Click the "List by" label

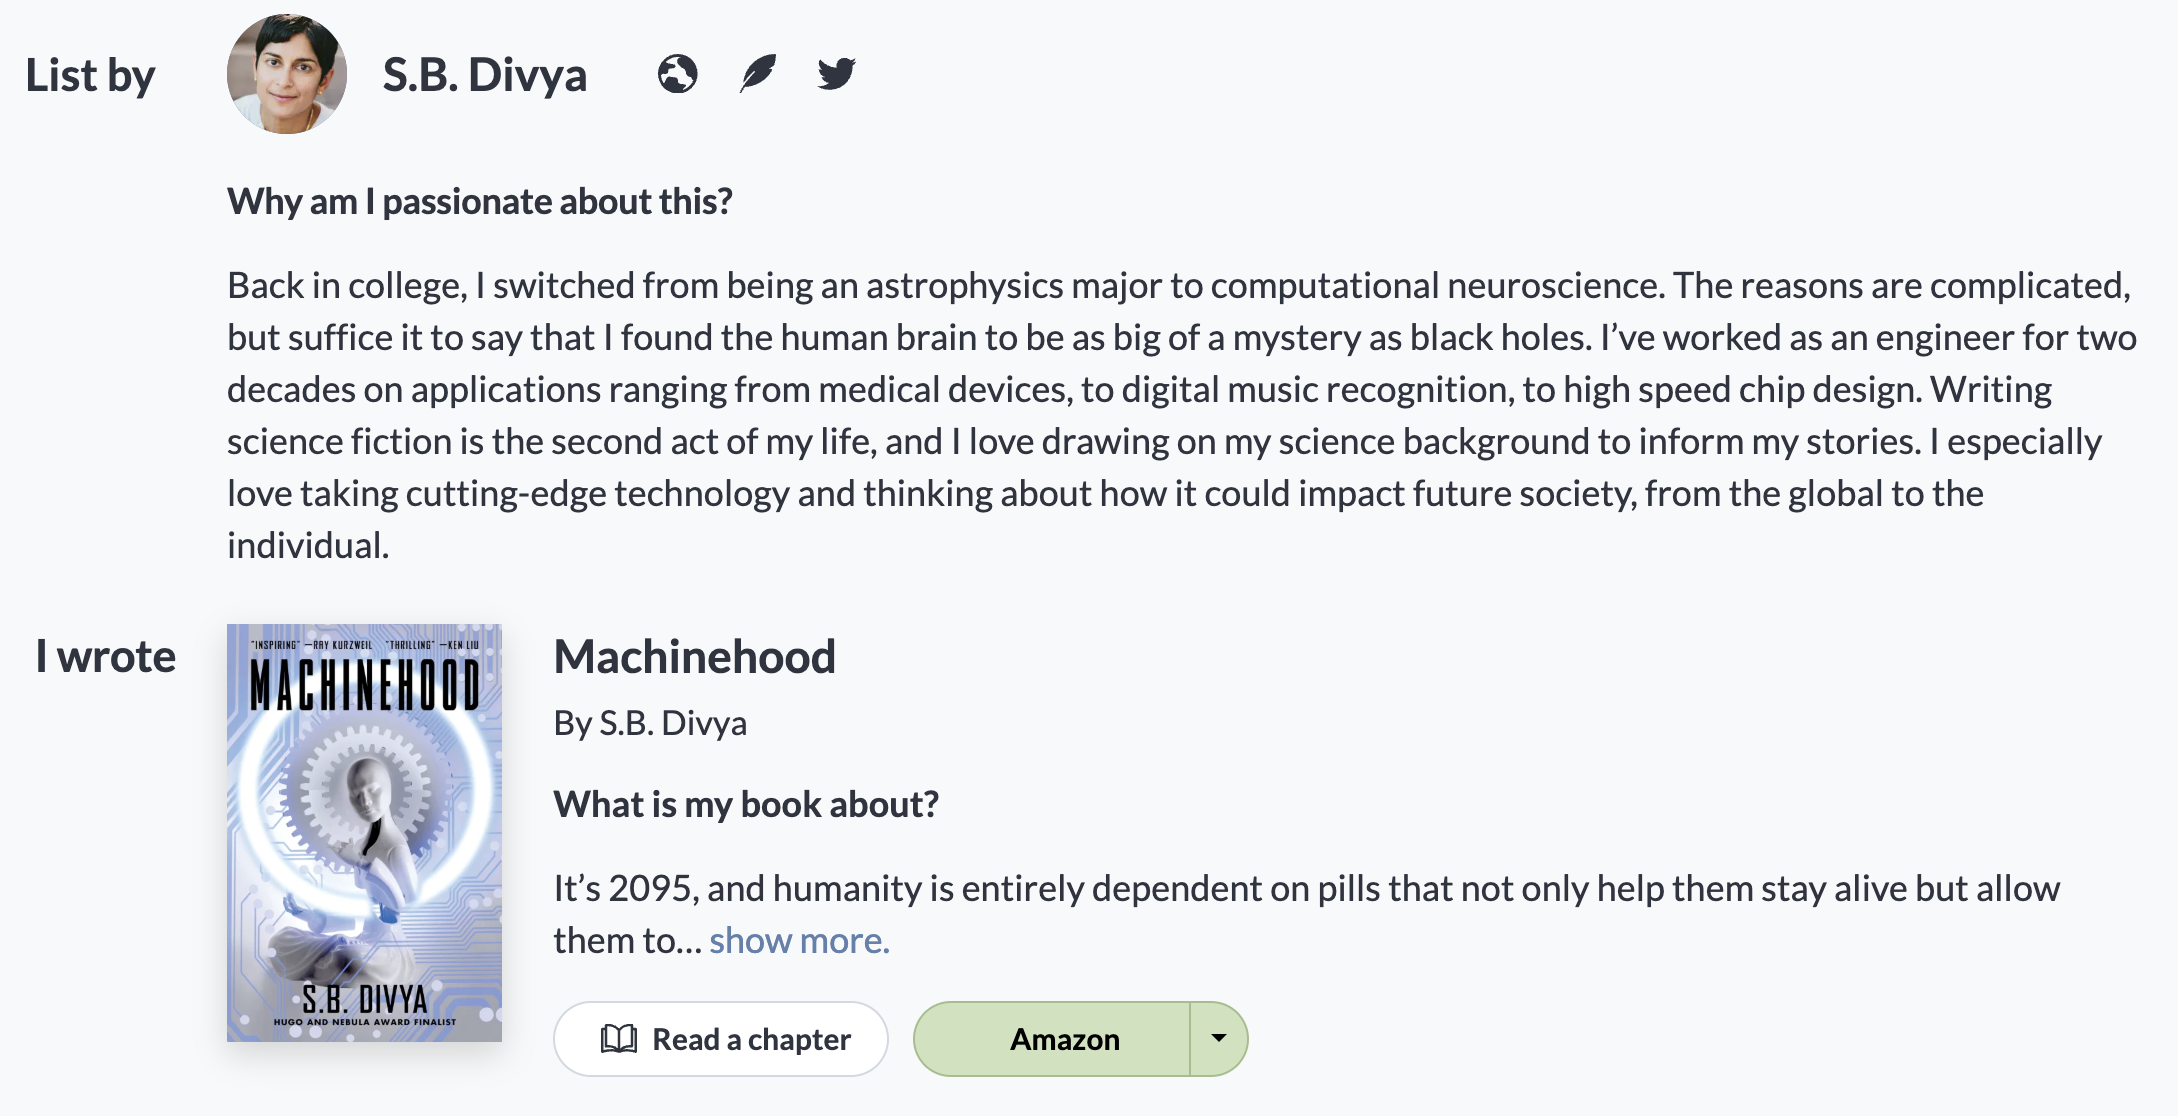click(x=90, y=75)
